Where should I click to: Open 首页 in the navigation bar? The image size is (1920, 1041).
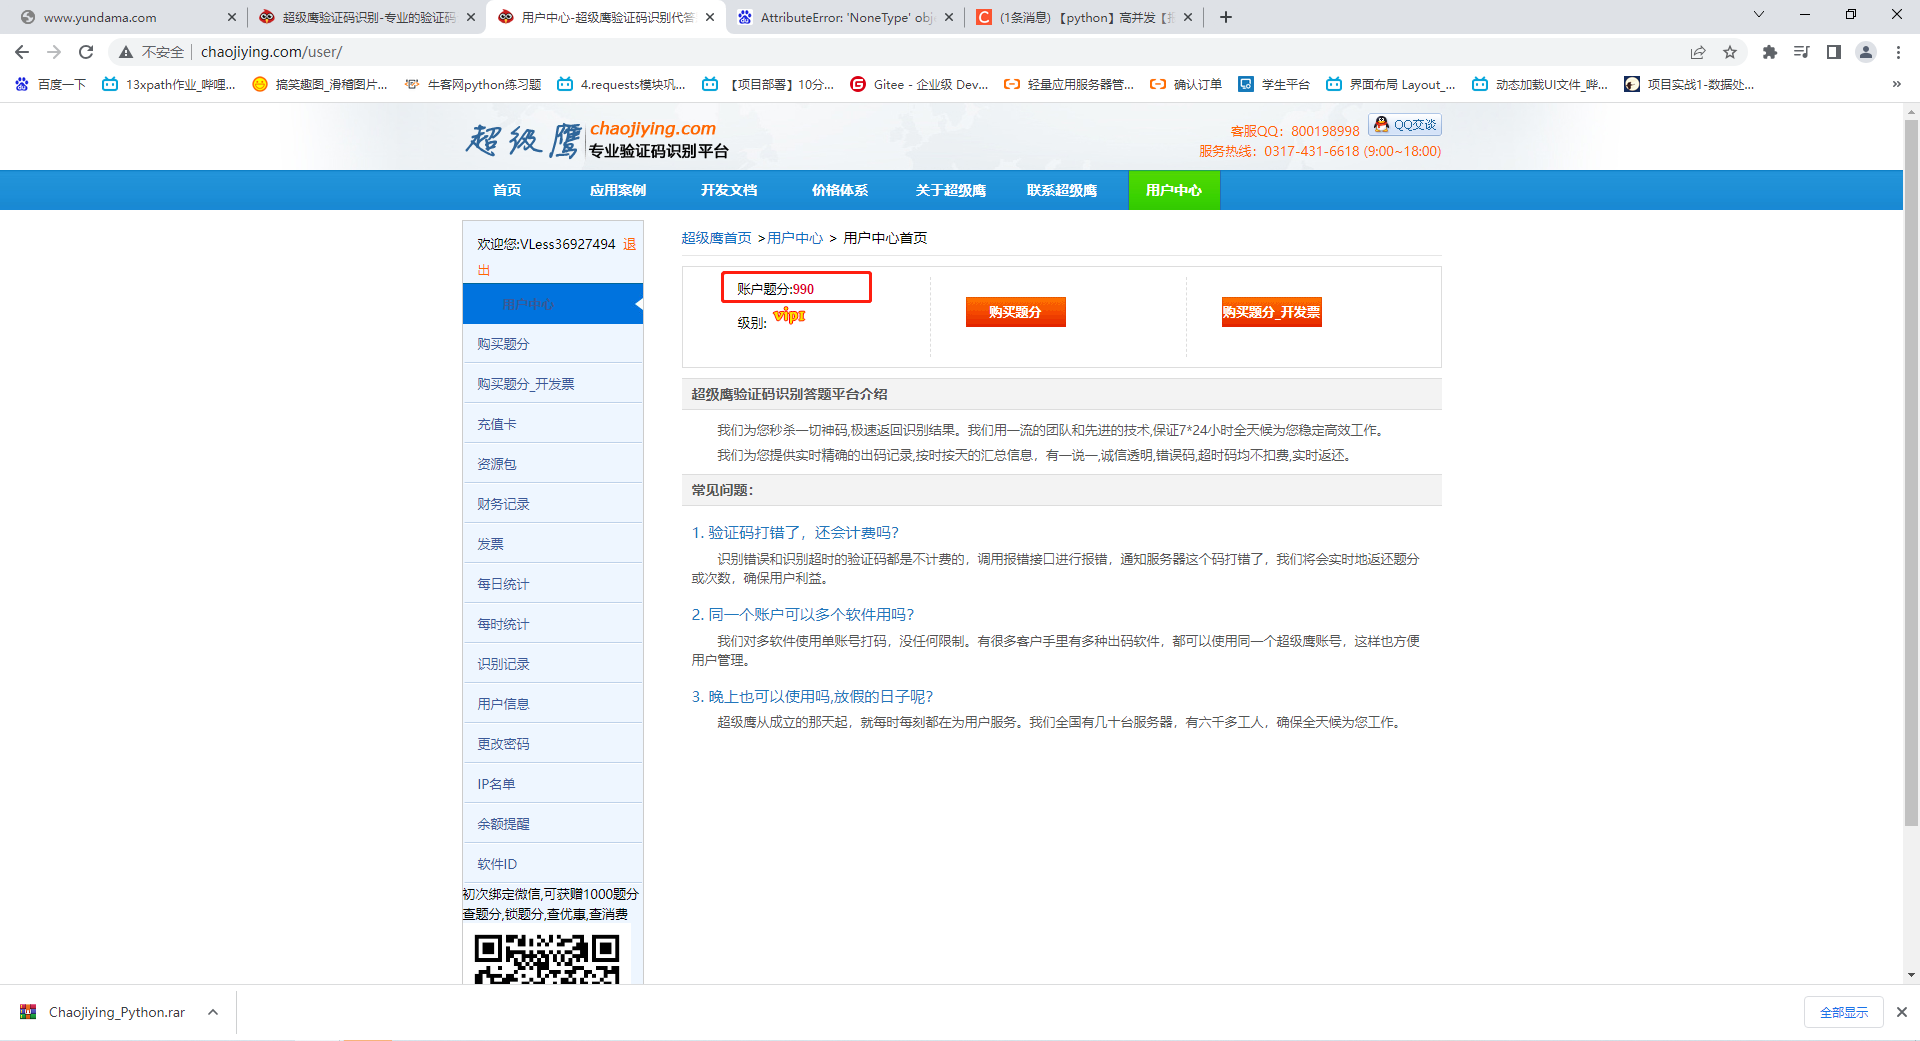pyautogui.click(x=507, y=190)
